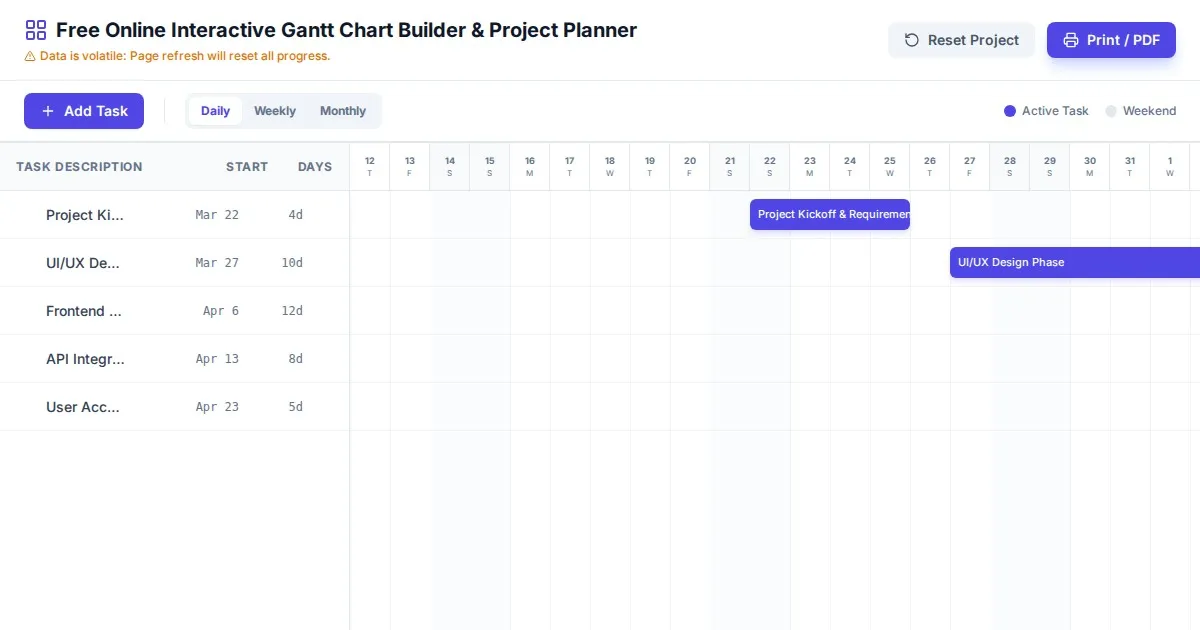
Task: Click the Frontend task description field
Action: 84,311
